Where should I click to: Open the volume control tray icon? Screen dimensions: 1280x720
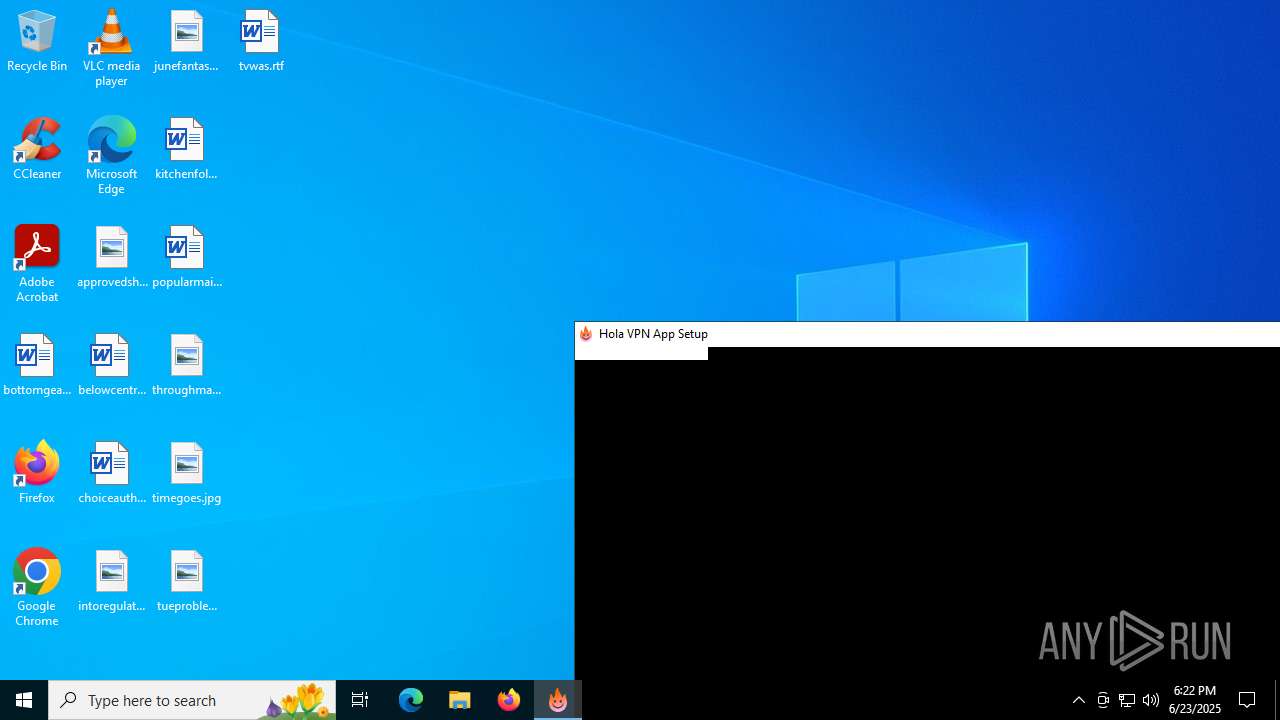(1151, 700)
